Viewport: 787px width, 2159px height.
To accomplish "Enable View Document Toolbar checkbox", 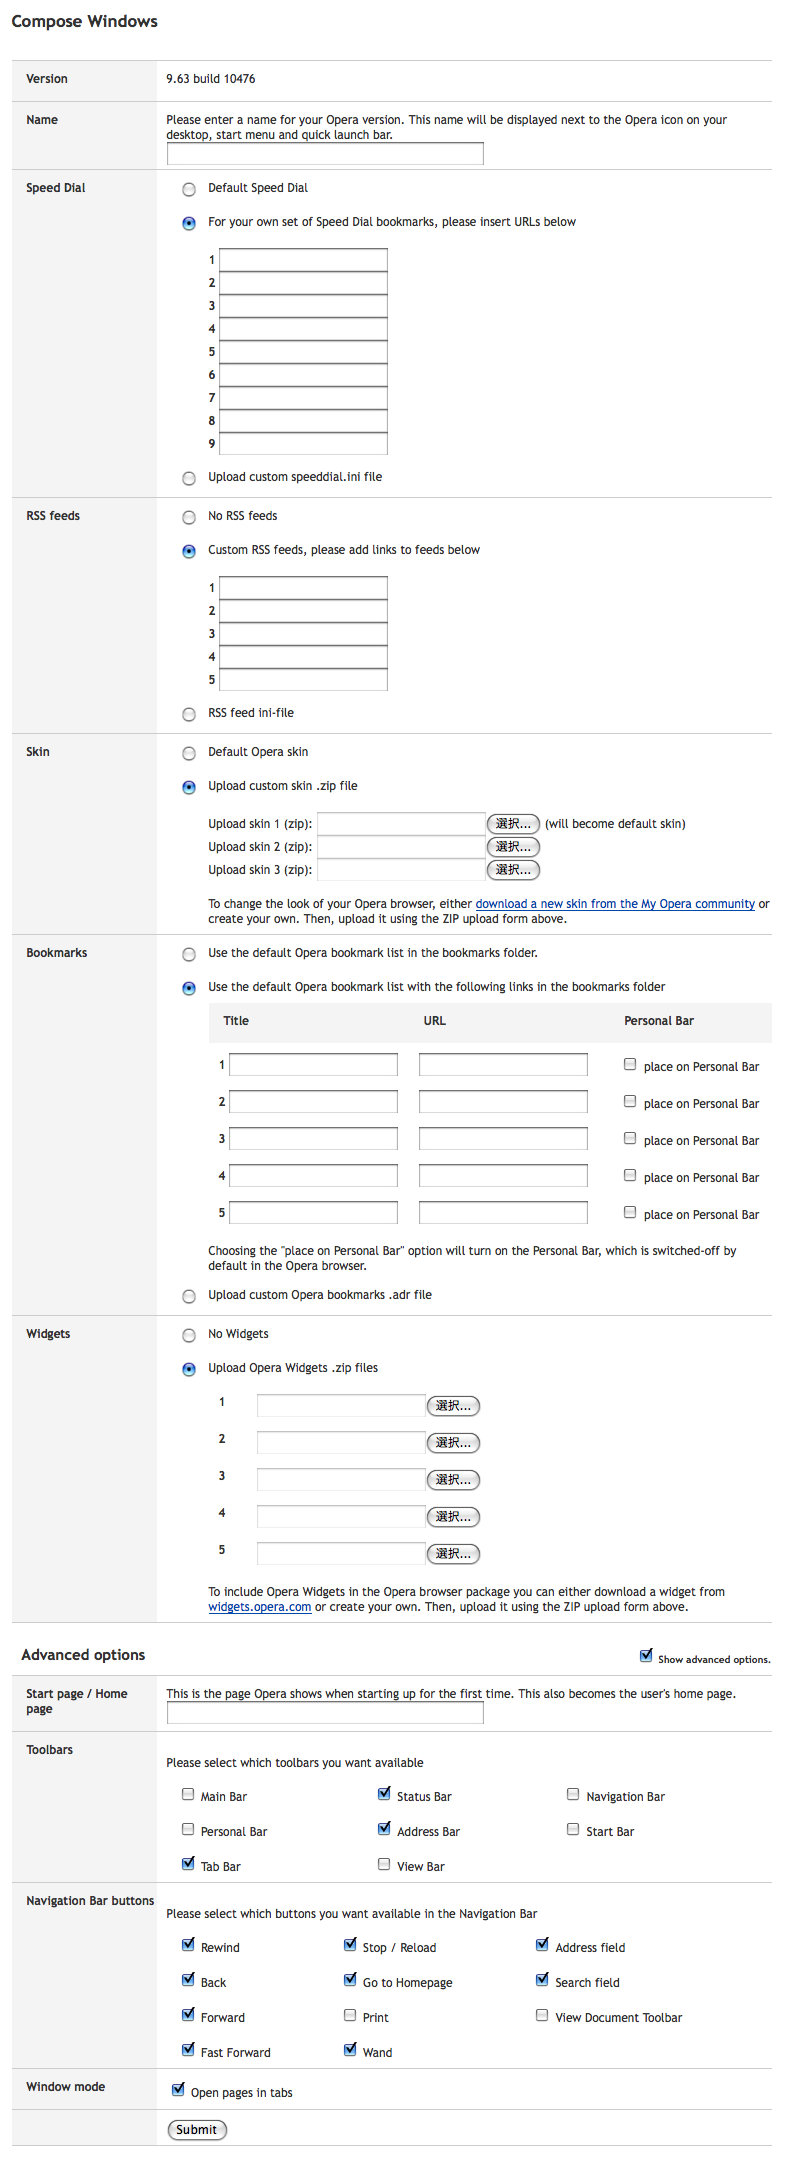I will (x=542, y=2016).
